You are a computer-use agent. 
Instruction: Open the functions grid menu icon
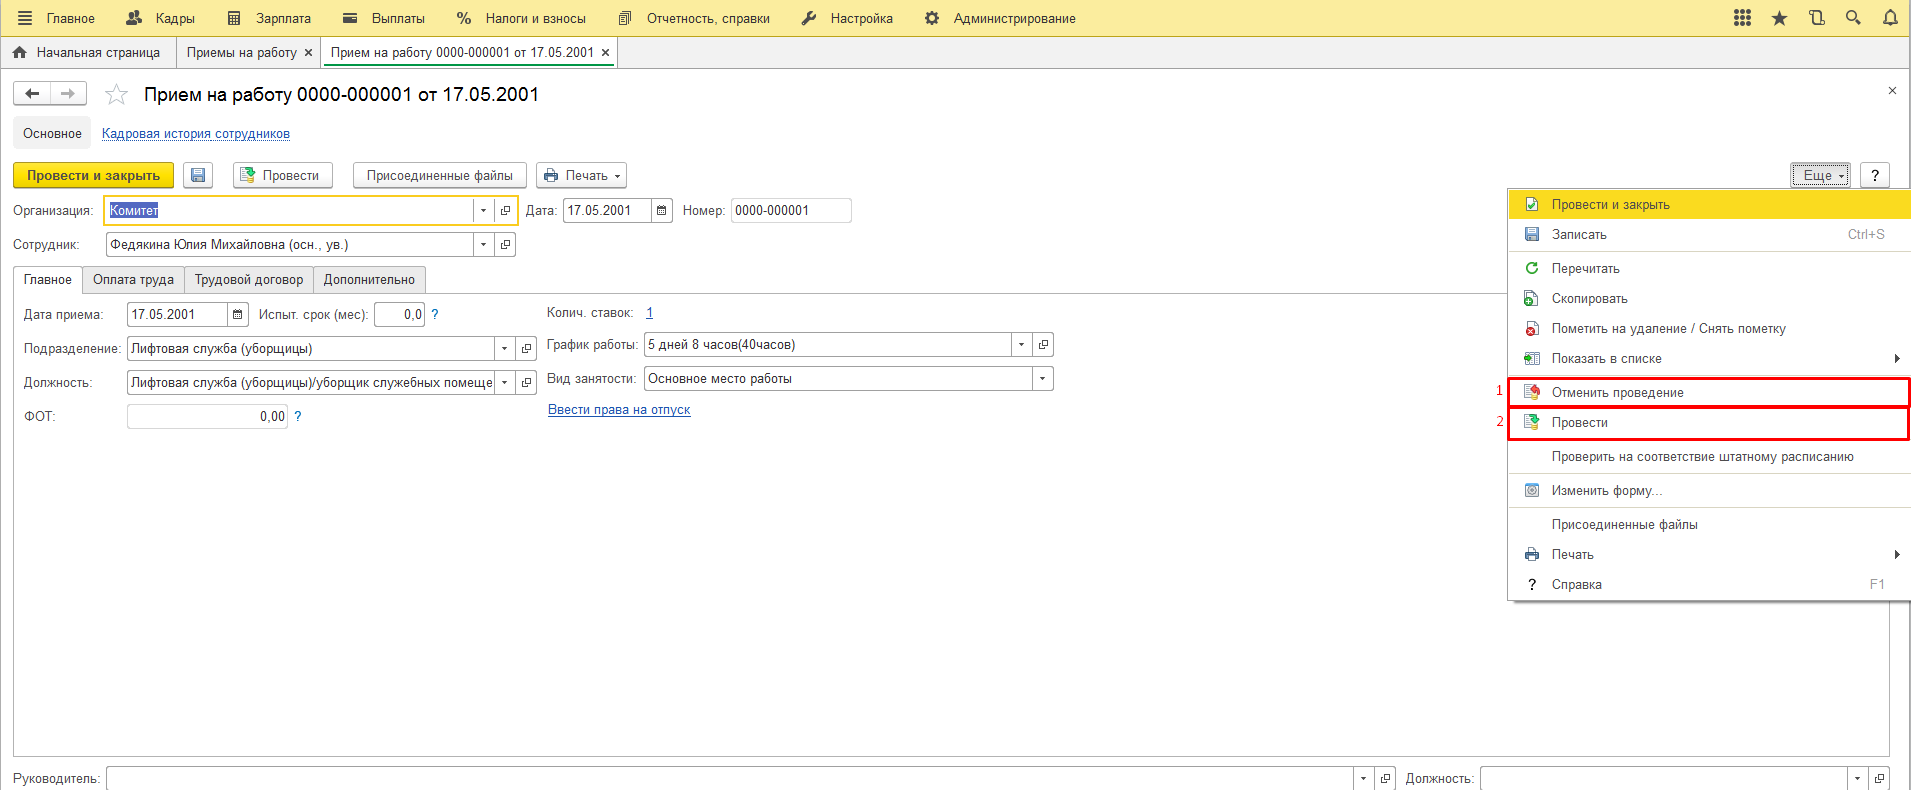(1742, 18)
